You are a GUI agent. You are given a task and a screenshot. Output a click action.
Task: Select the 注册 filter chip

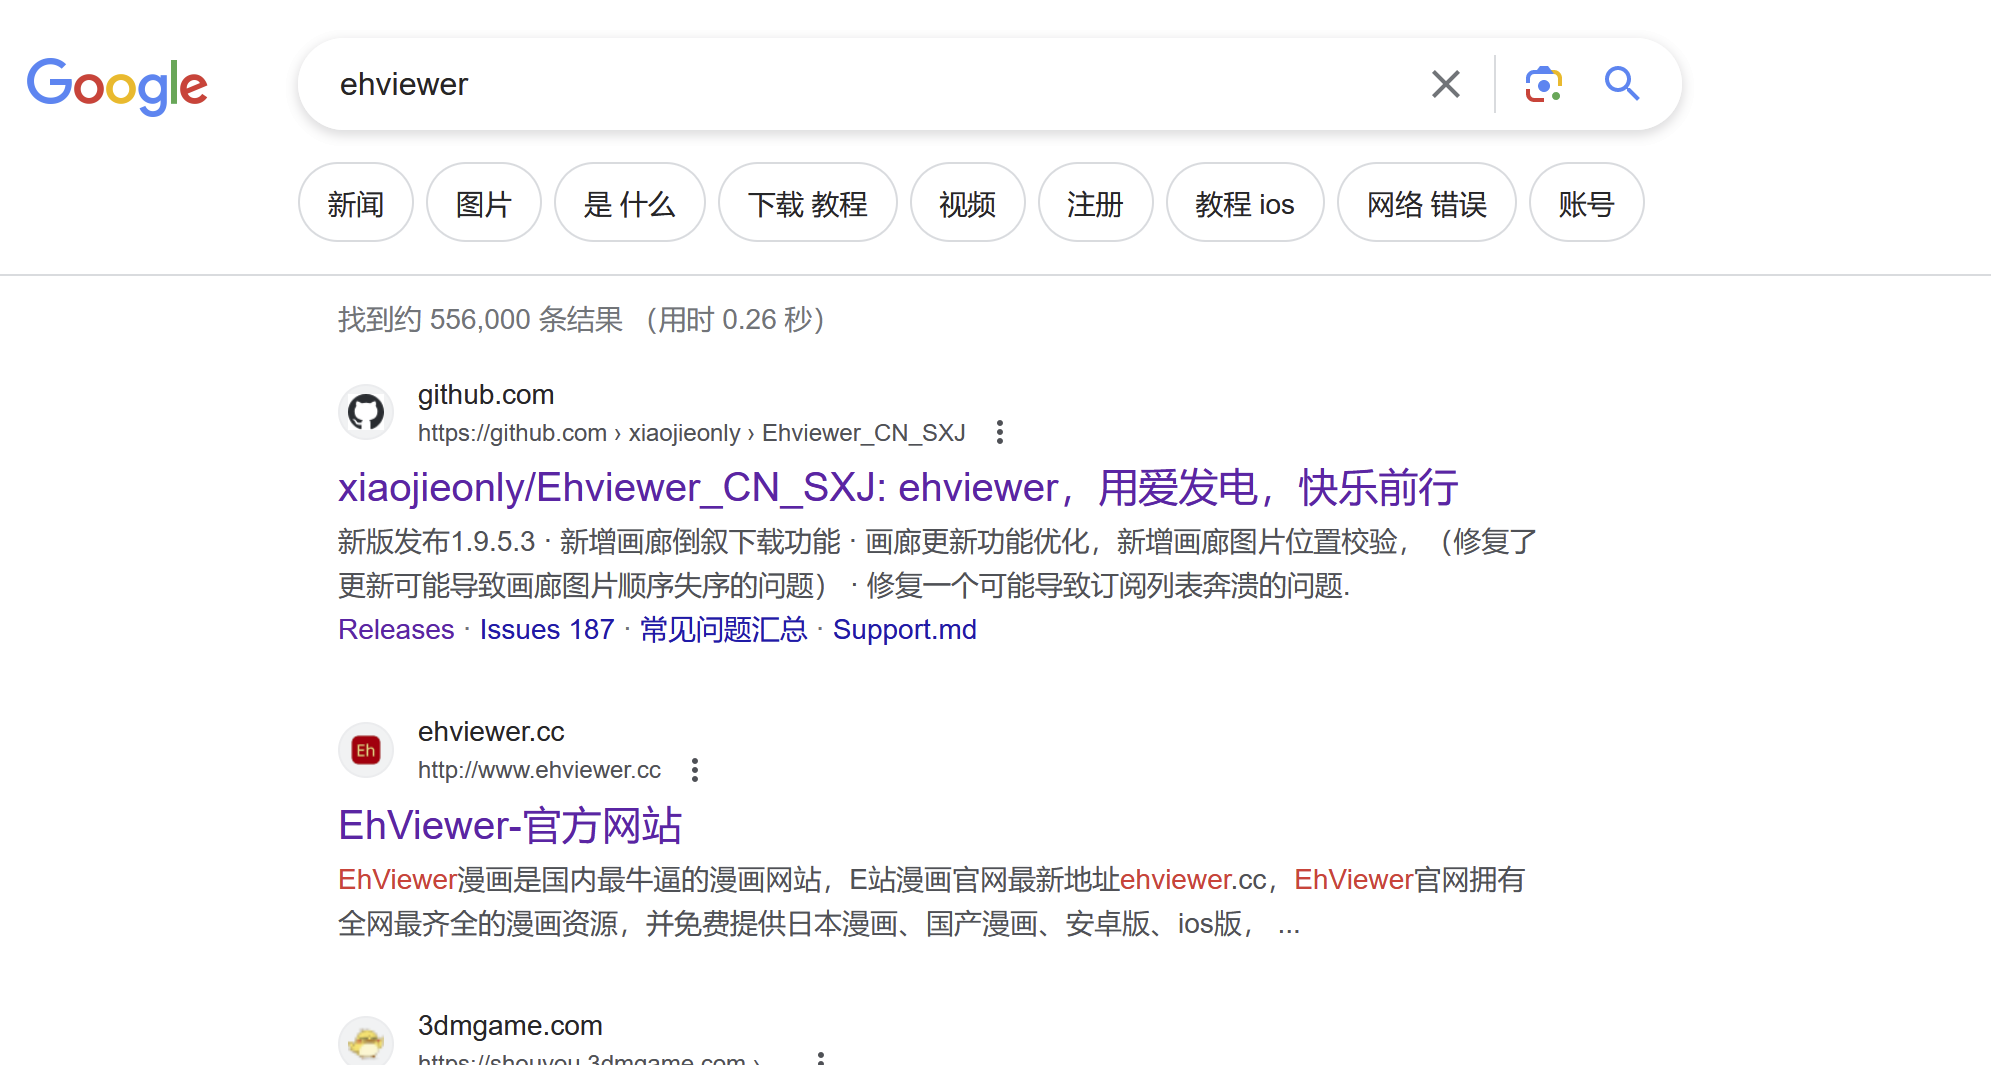[x=1095, y=203]
